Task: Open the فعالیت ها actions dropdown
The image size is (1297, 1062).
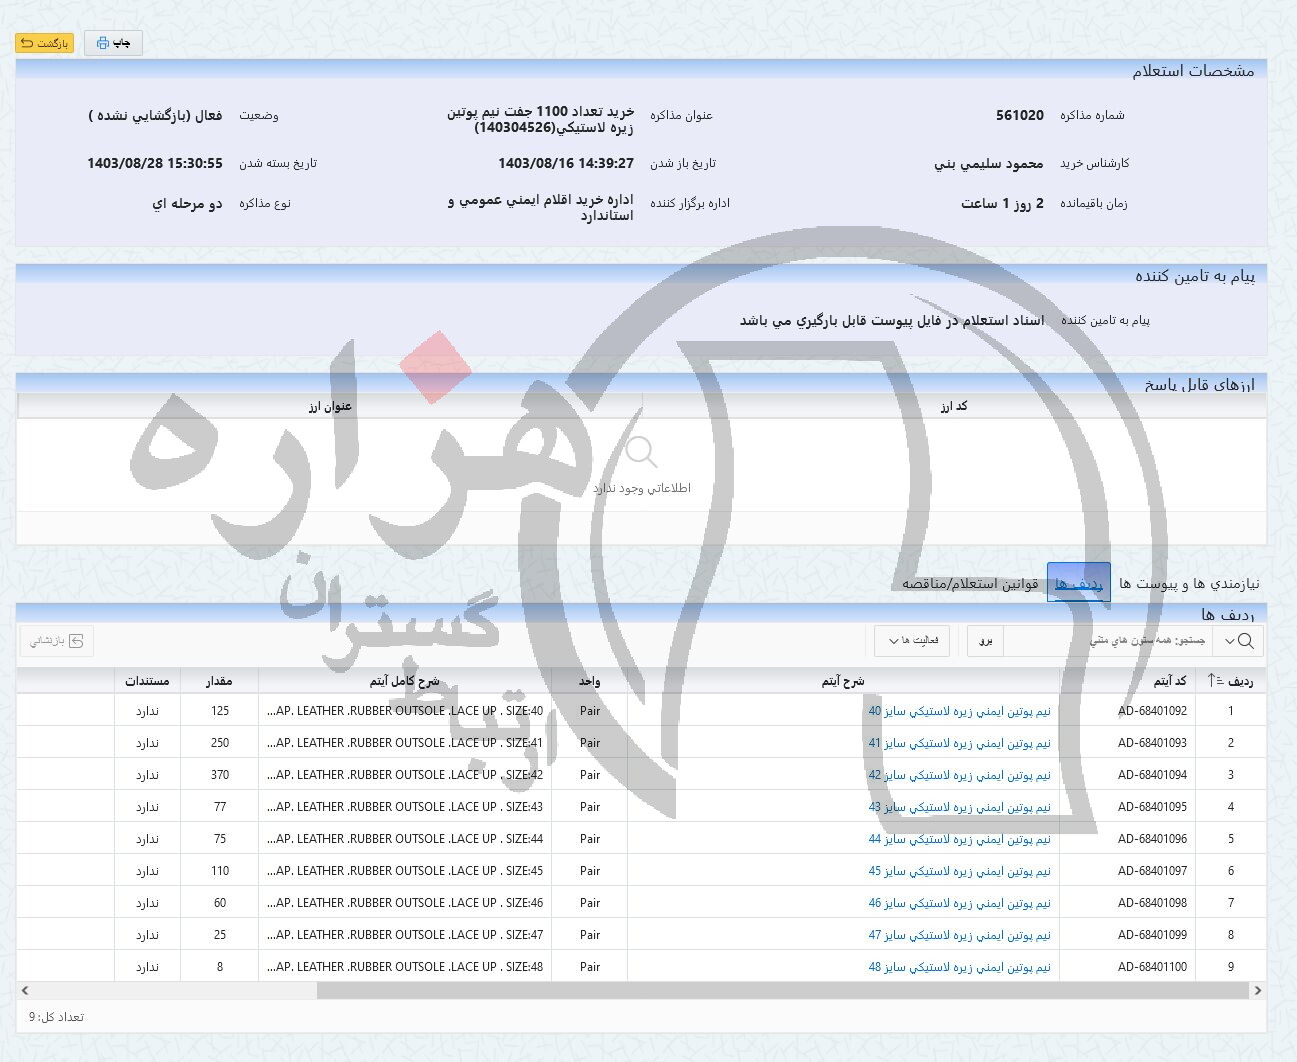Action: pos(912,641)
